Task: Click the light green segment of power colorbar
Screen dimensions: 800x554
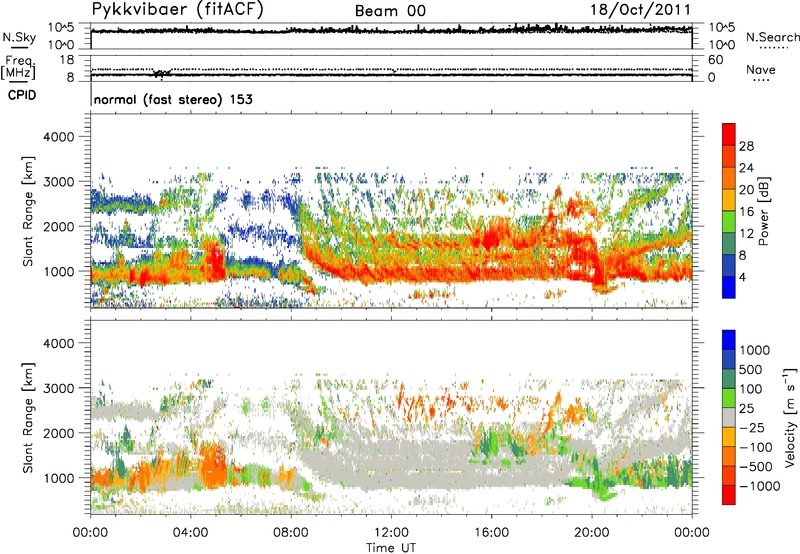Action: click(729, 221)
